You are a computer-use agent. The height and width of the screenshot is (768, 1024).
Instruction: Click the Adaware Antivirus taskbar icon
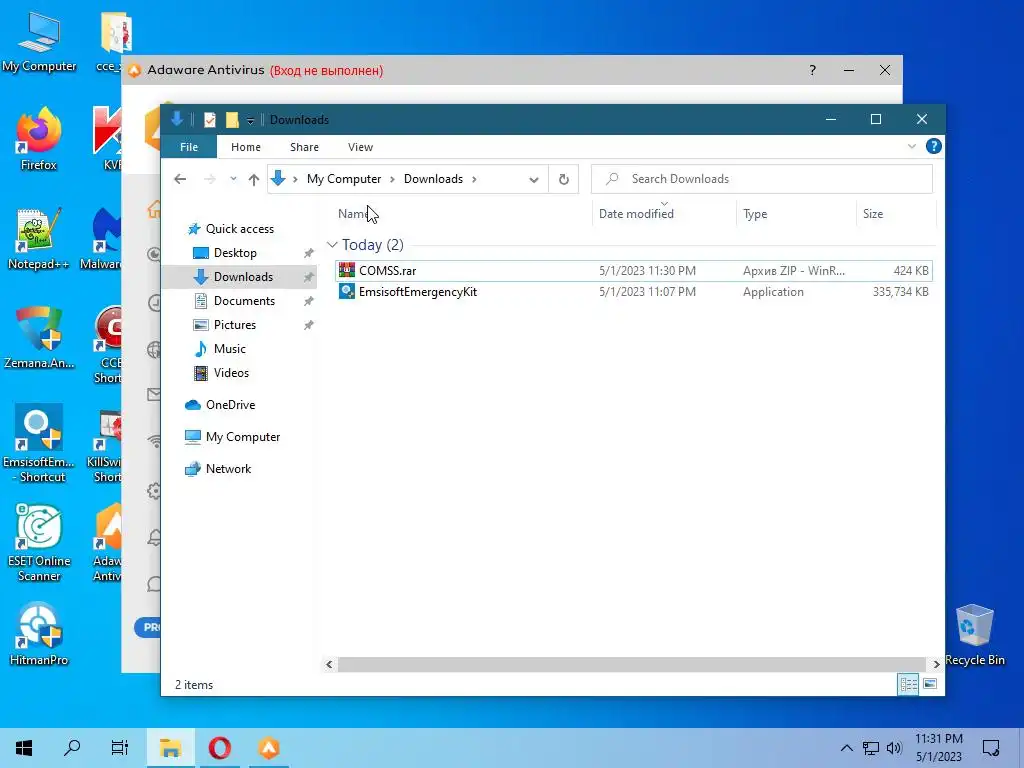point(268,748)
